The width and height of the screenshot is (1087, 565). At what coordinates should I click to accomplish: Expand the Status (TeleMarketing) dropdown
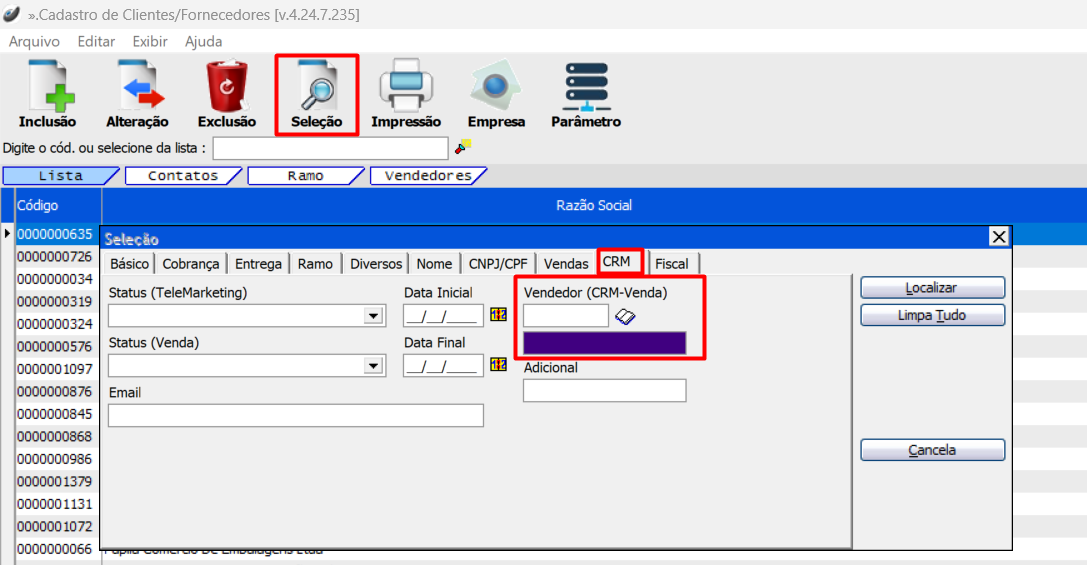click(x=373, y=316)
